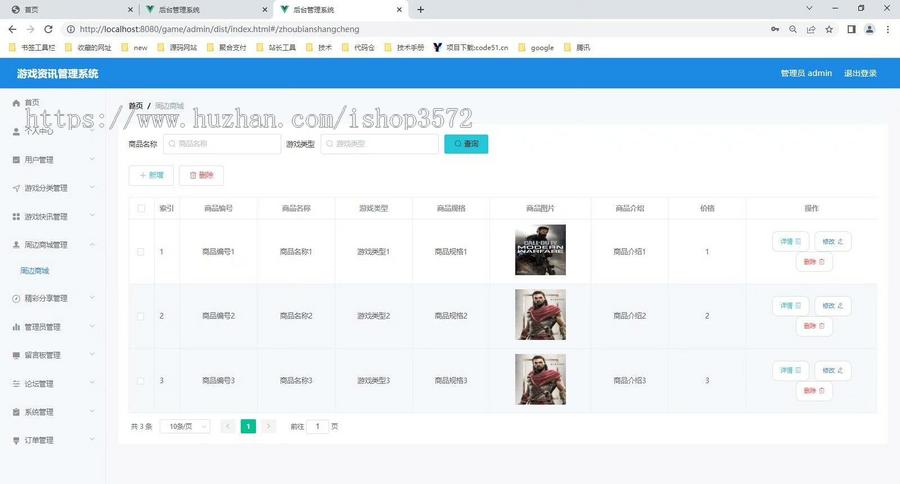The width and height of the screenshot is (900, 484).
Task: Expand the 管理员管理 menu chevron
Action: point(92,327)
